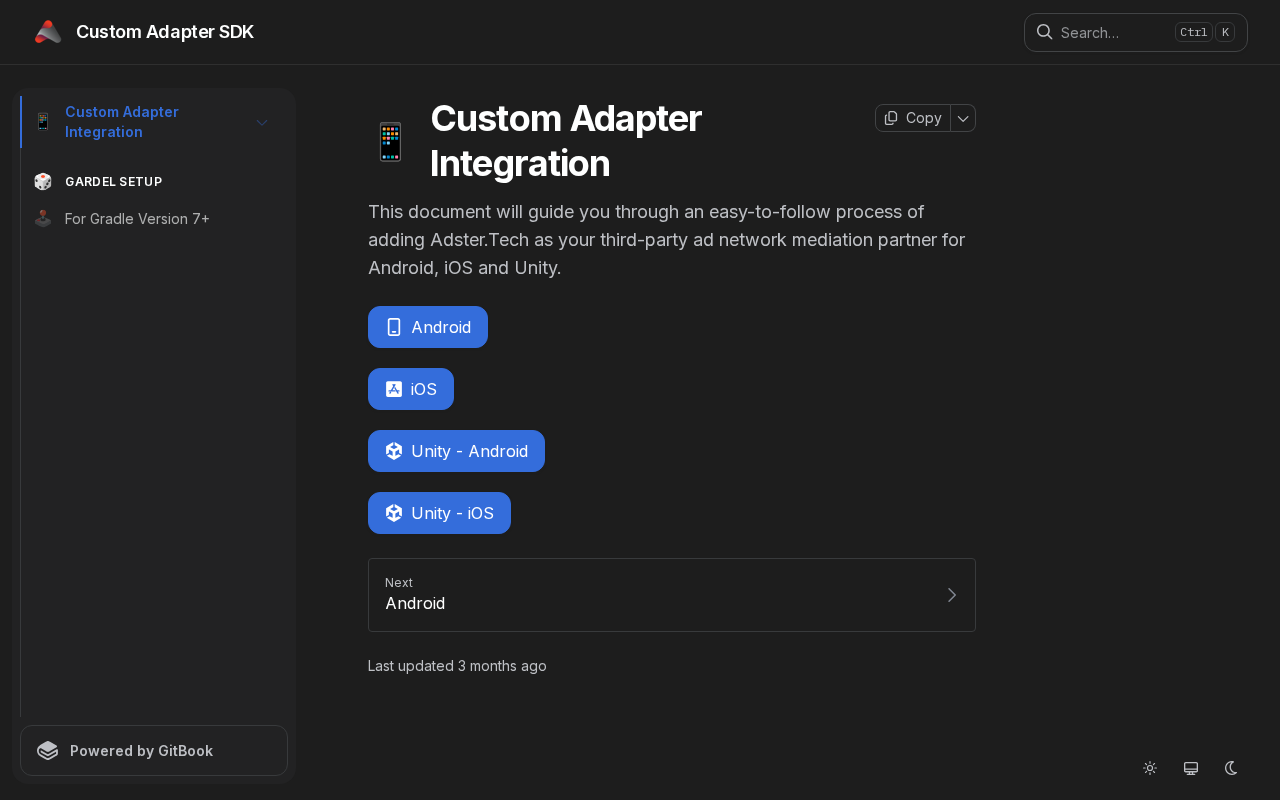
Task: Switch to light theme with sun icon
Action: (x=1150, y=768)
